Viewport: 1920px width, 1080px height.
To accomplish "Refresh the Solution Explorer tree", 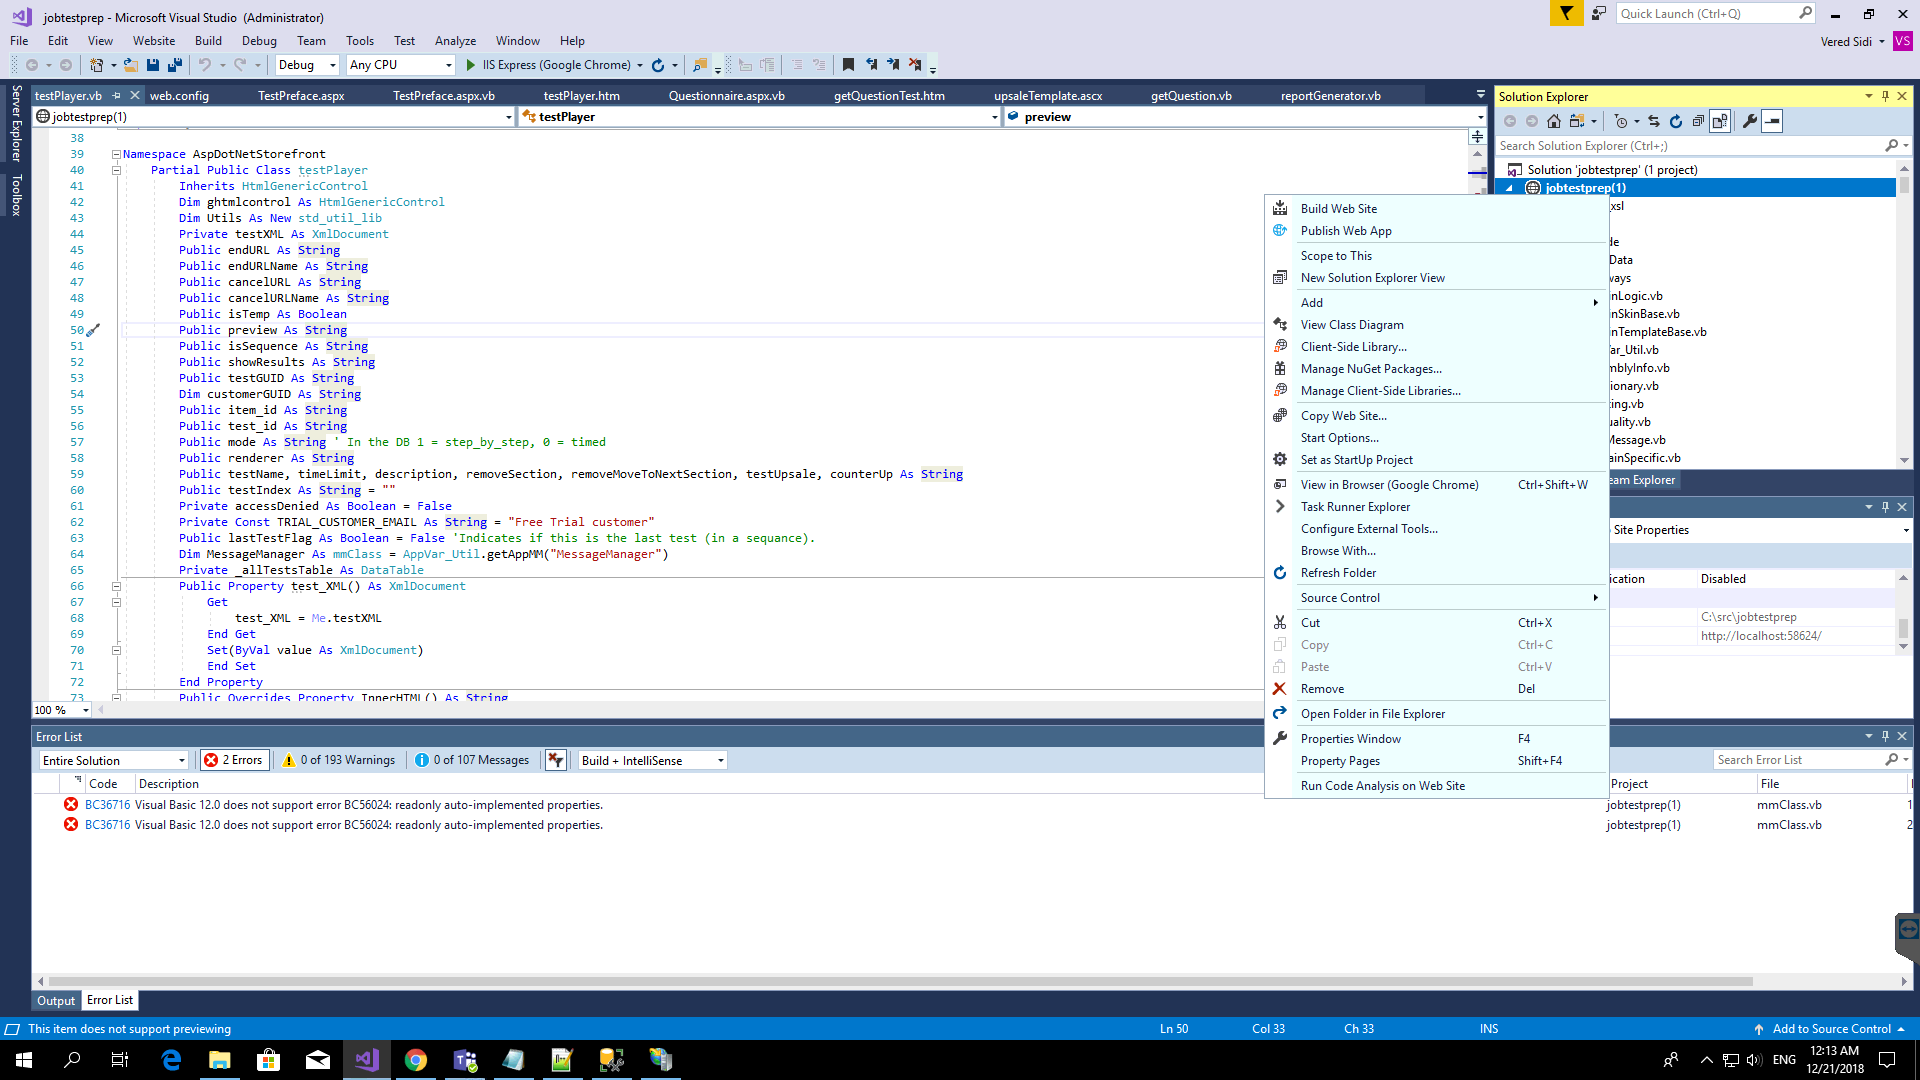I will pos(1676,121).
